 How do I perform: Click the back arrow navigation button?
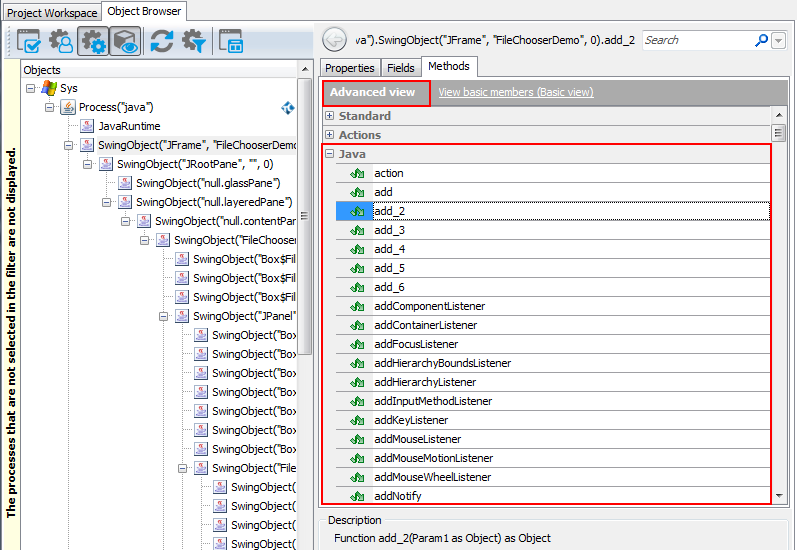coord(335,40)
